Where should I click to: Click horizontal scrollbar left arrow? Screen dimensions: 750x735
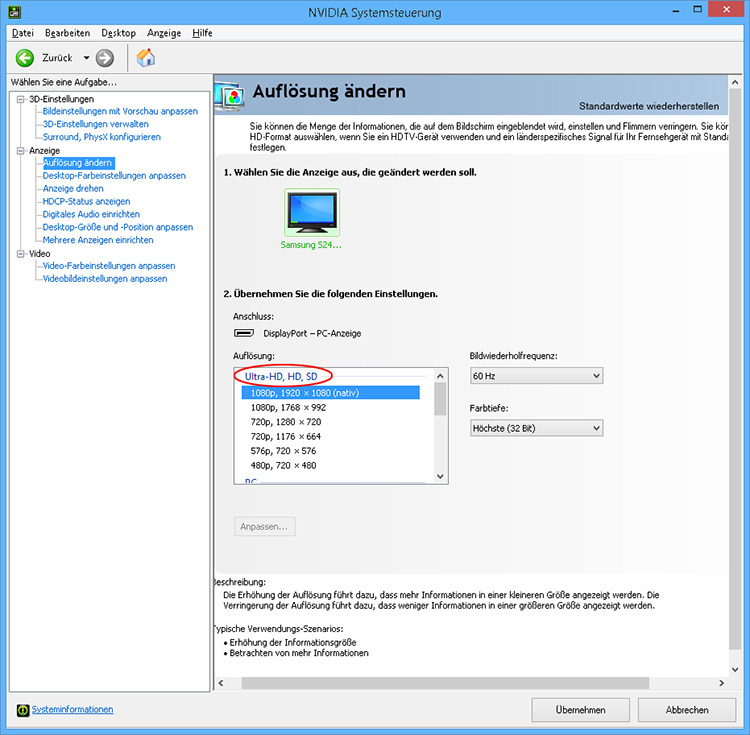coord(221,683)
